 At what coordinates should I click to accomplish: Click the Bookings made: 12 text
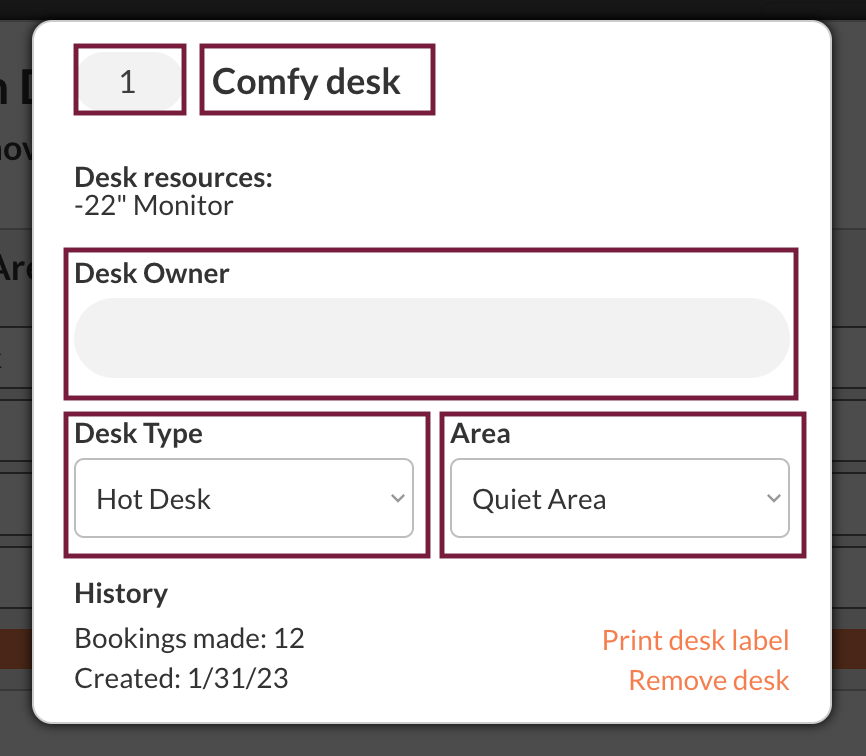tap(189, 638)
